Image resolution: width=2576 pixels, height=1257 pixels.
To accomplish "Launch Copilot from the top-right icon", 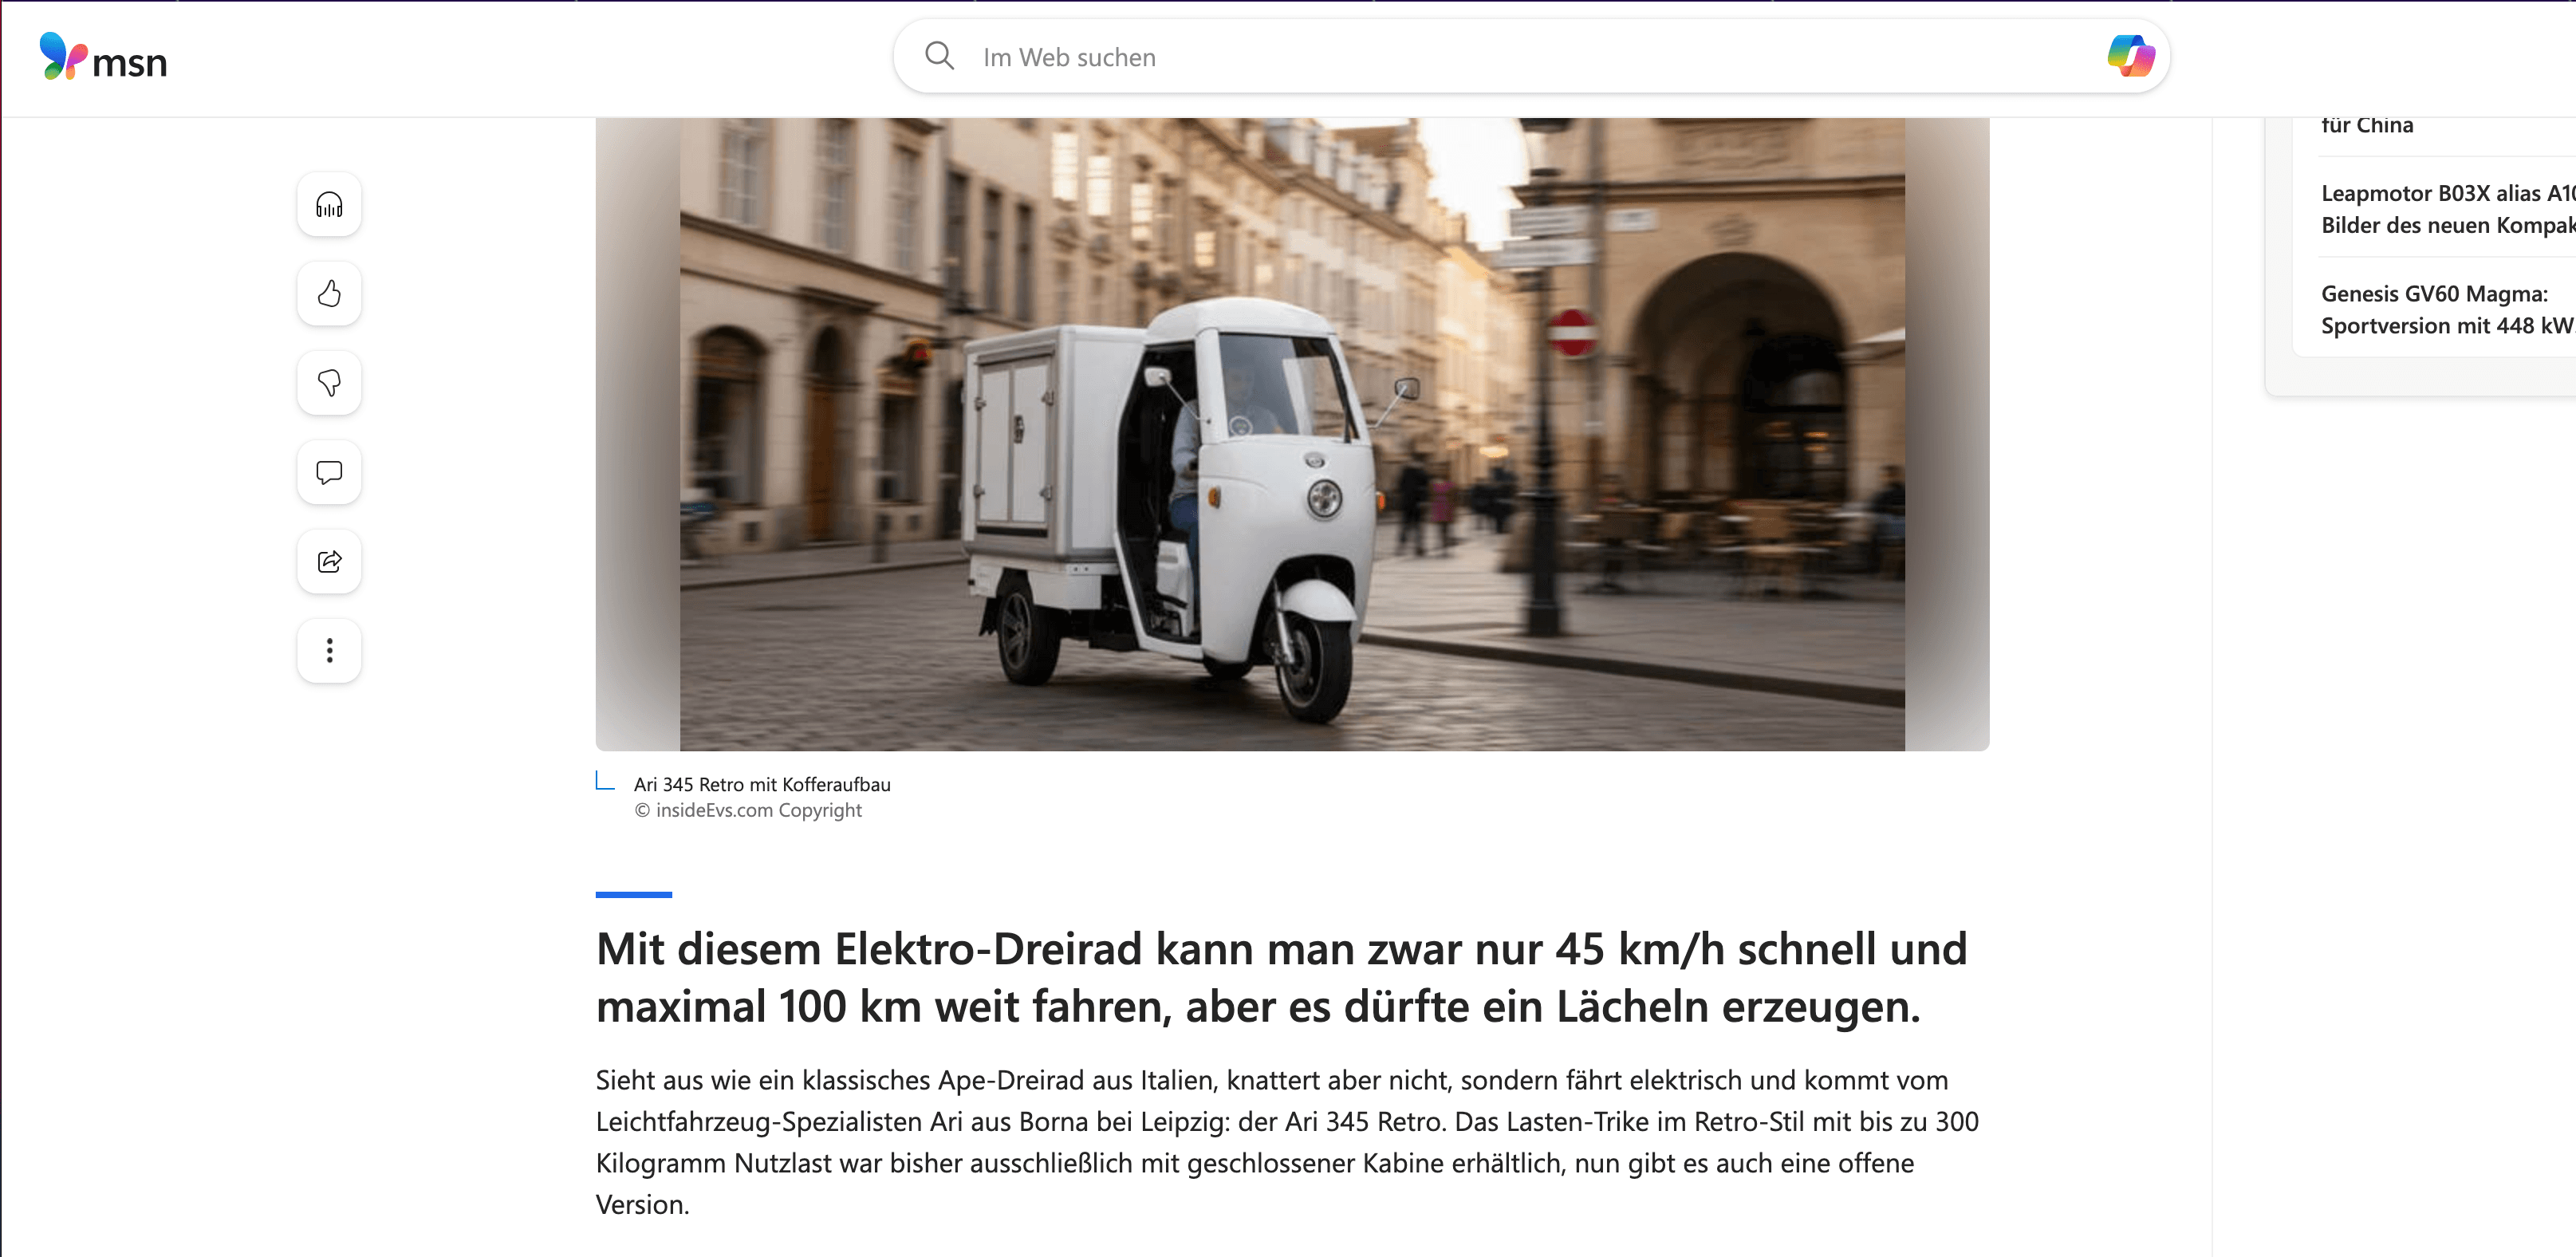I will tap(2131, 57).
